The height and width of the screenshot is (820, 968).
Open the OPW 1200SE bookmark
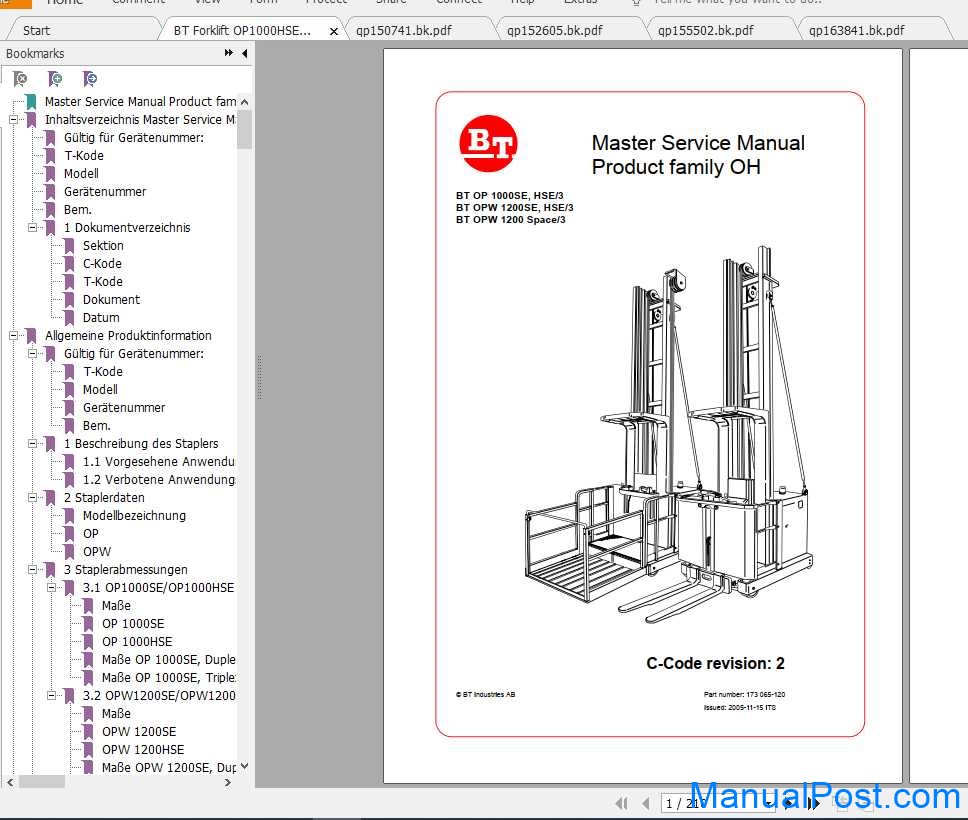pyautogui.click(x=139, y=732)
